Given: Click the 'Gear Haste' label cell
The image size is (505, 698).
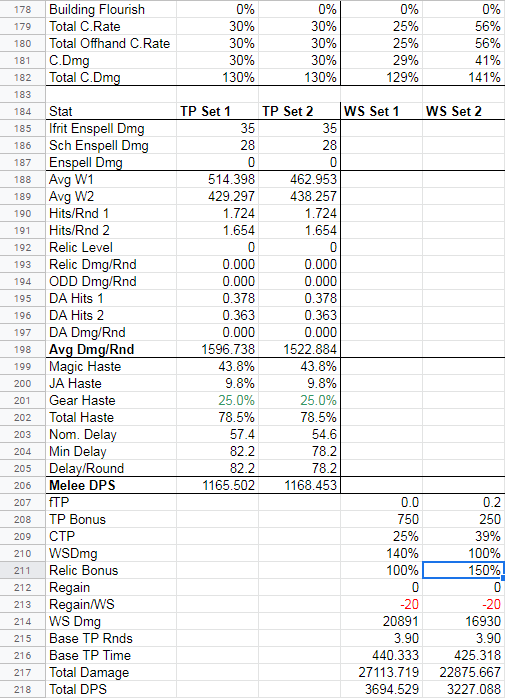Looking at the screenshot, I should [111, 400].
